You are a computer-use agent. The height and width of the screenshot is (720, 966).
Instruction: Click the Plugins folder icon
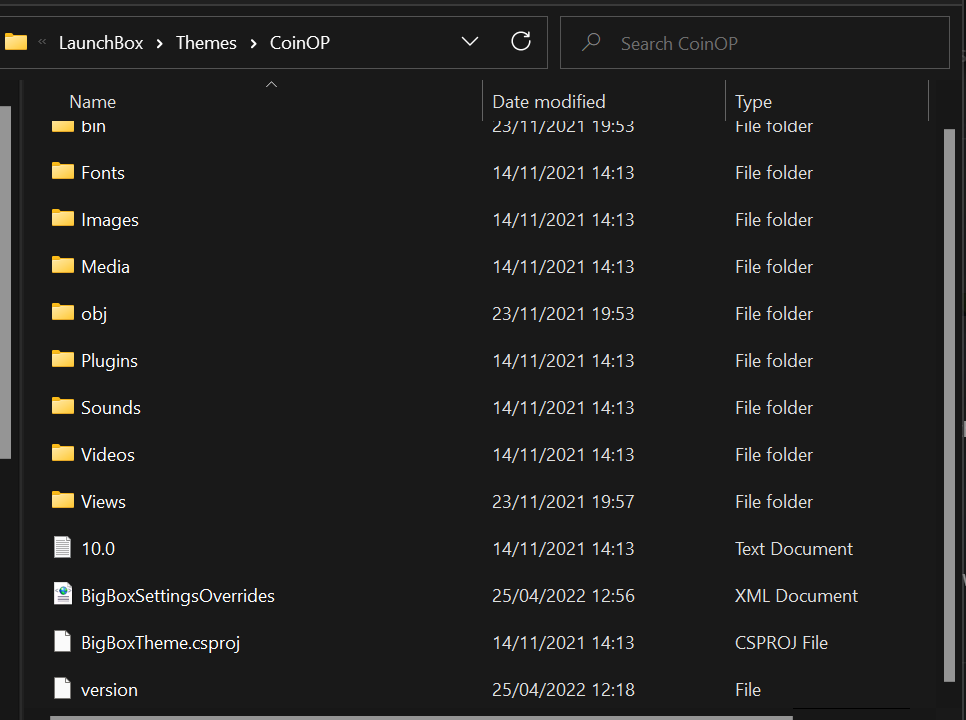click(x=62, y=359)
